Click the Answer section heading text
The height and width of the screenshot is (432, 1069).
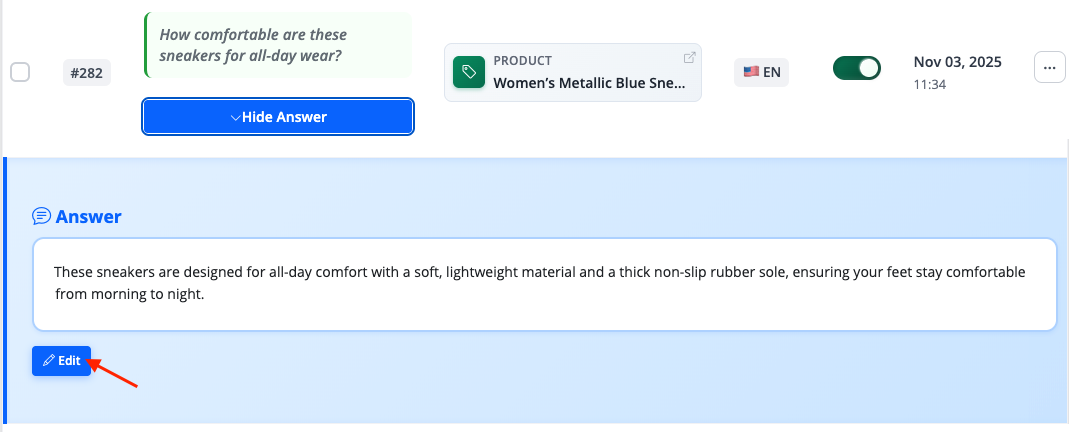[x=89, y=216]
